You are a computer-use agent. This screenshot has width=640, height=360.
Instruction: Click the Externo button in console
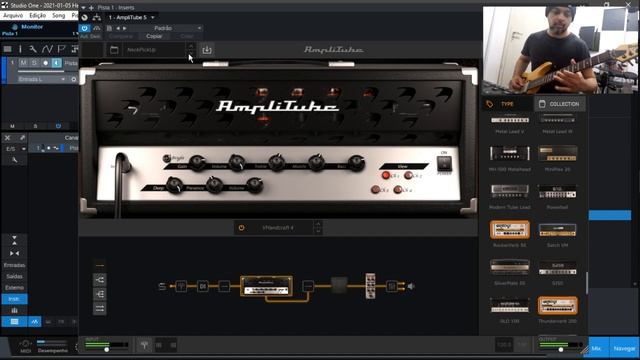tap(14, 288)
